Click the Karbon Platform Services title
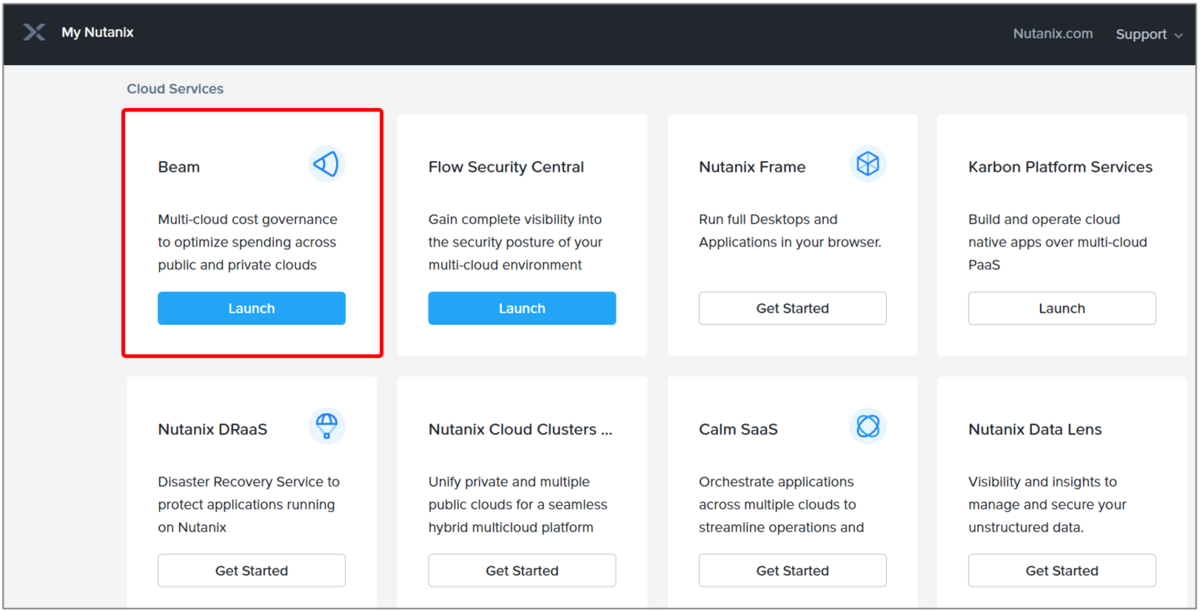This screenshot has width=1200, height=611. (1061, 167)
